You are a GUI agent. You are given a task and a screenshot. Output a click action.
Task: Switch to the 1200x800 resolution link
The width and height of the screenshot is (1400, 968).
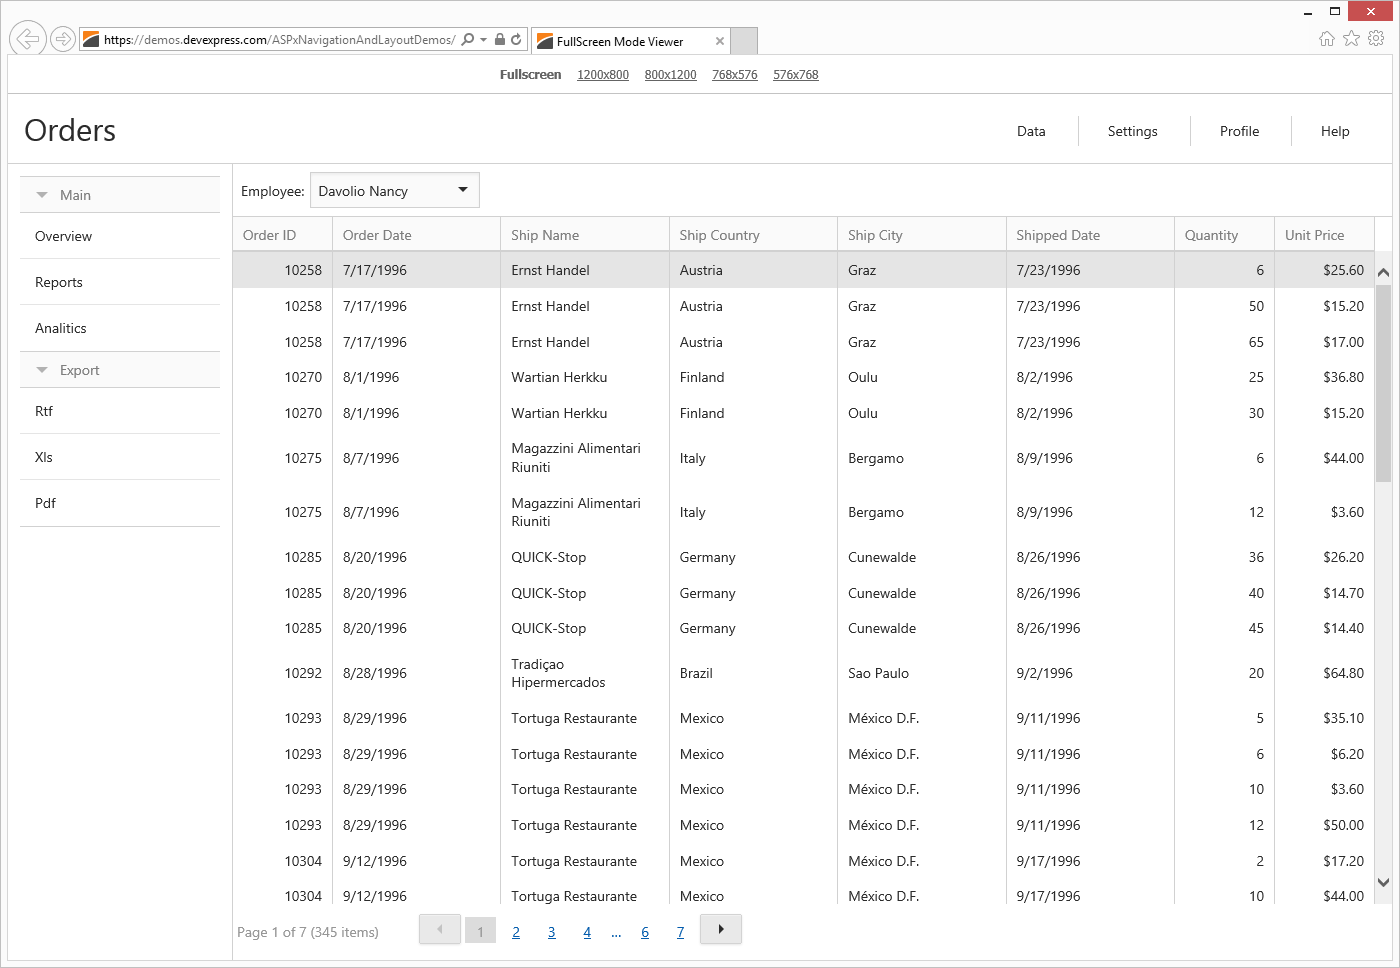(602, 75)
